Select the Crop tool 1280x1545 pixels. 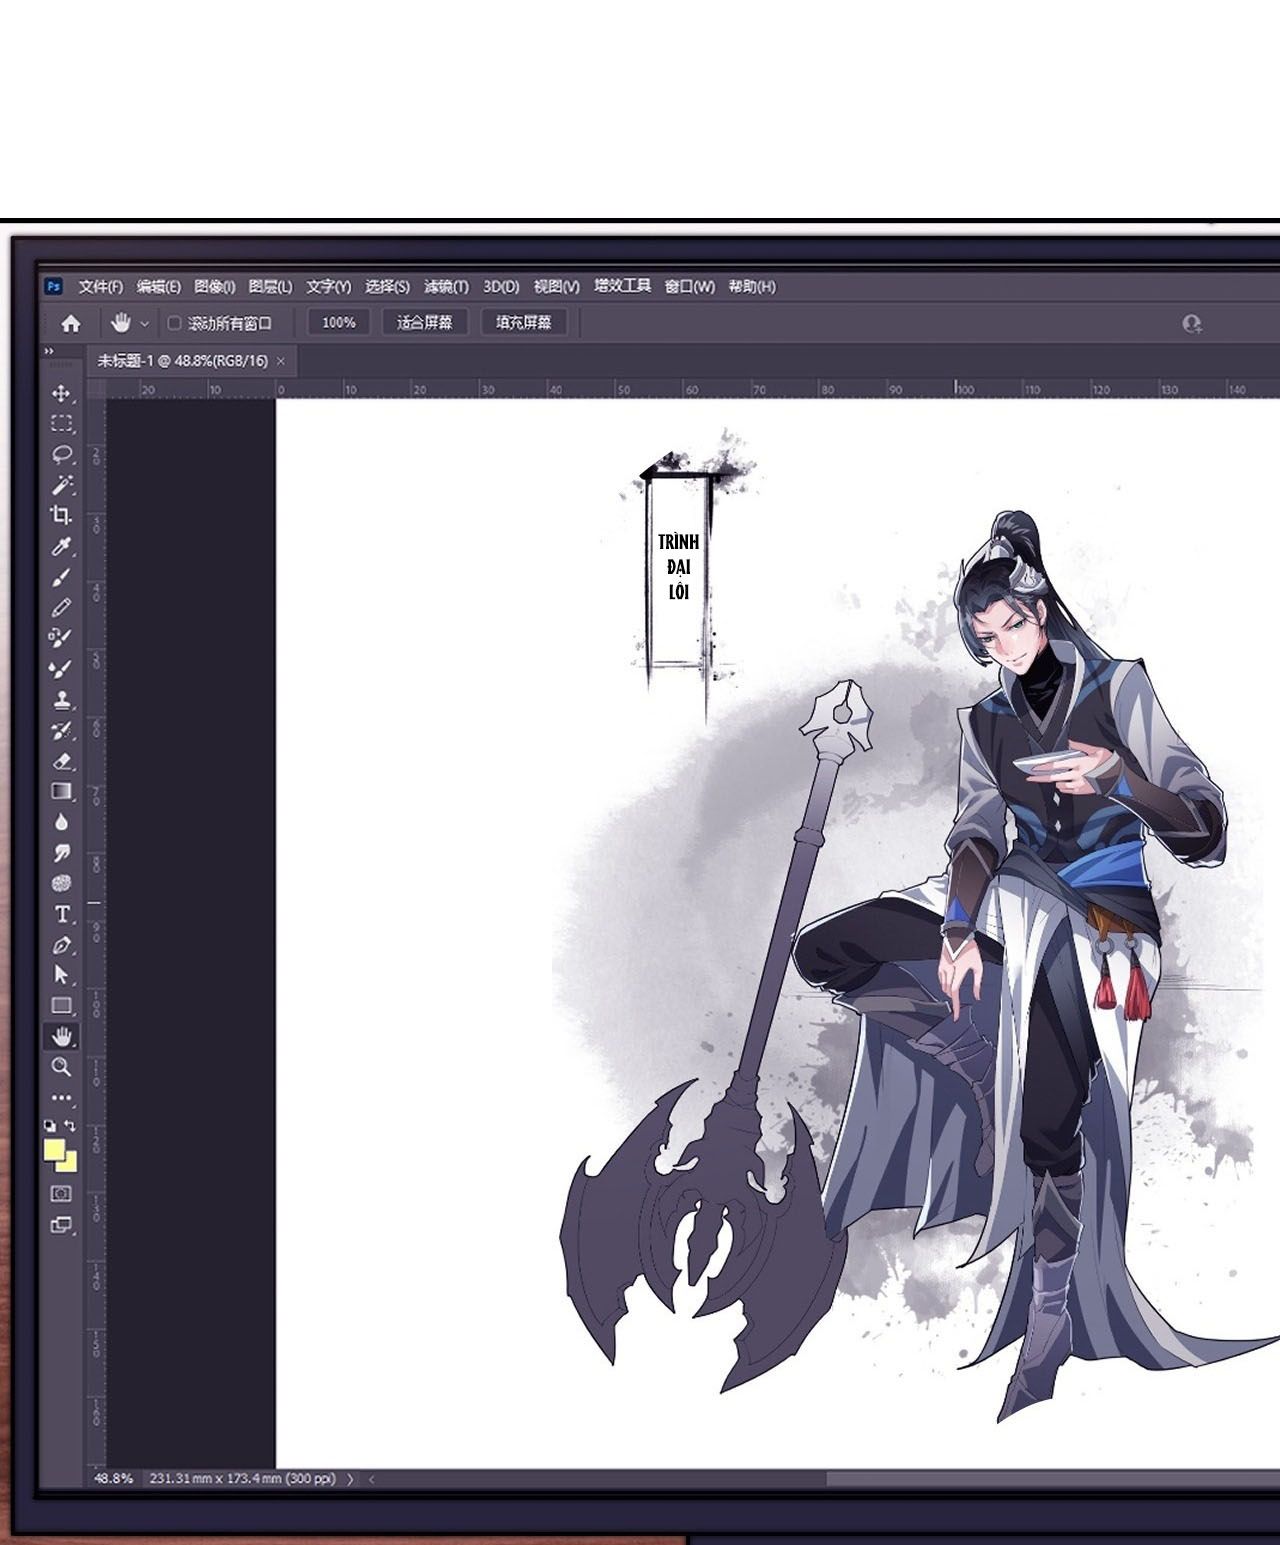point(62,513)
